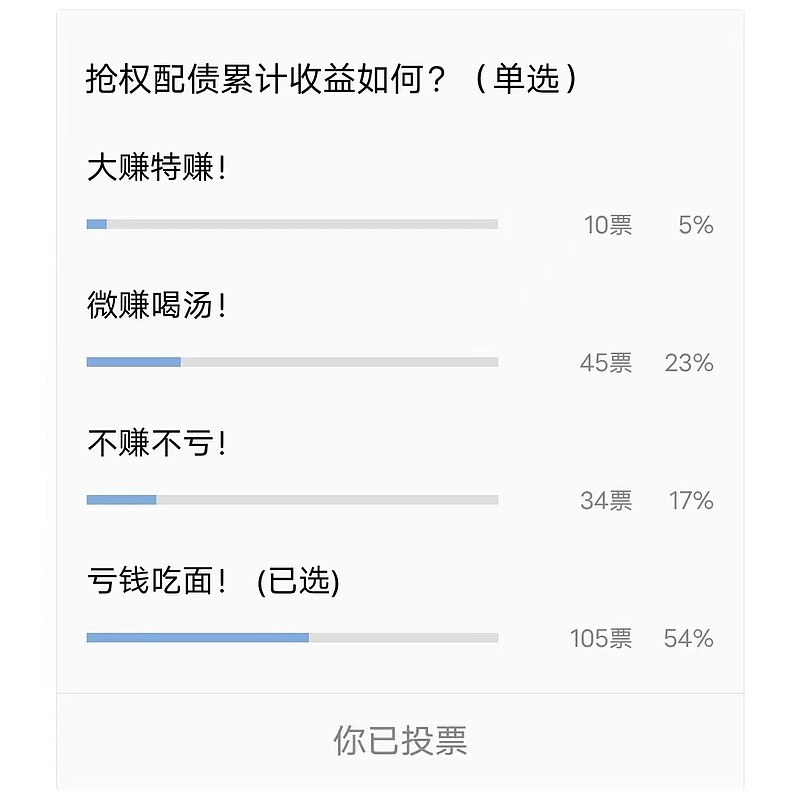Screen dimensions: 800x807
Task: Click the poll title 抢权配债累计收益如何?
Action: (x=266, y=79)
